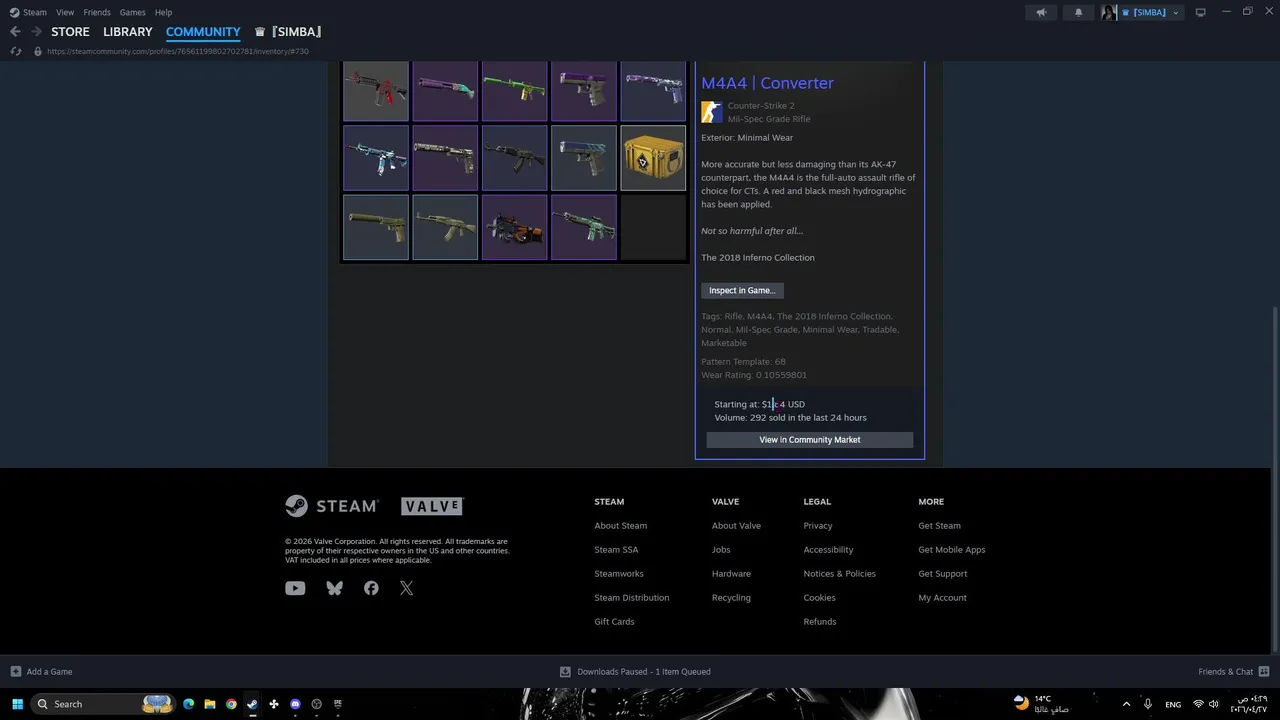Select the olive green AK-47 item

pyautogui.click(x=445, y=227)
